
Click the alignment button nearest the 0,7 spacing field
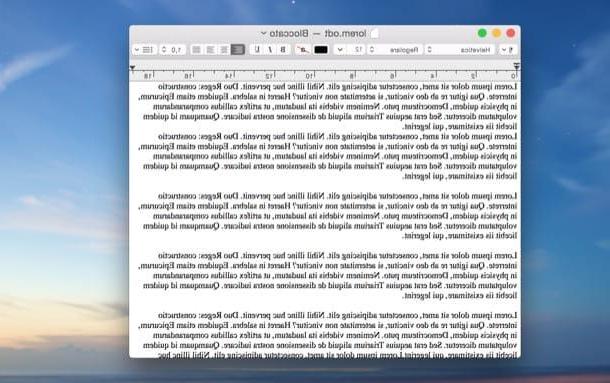pos(197,50)
